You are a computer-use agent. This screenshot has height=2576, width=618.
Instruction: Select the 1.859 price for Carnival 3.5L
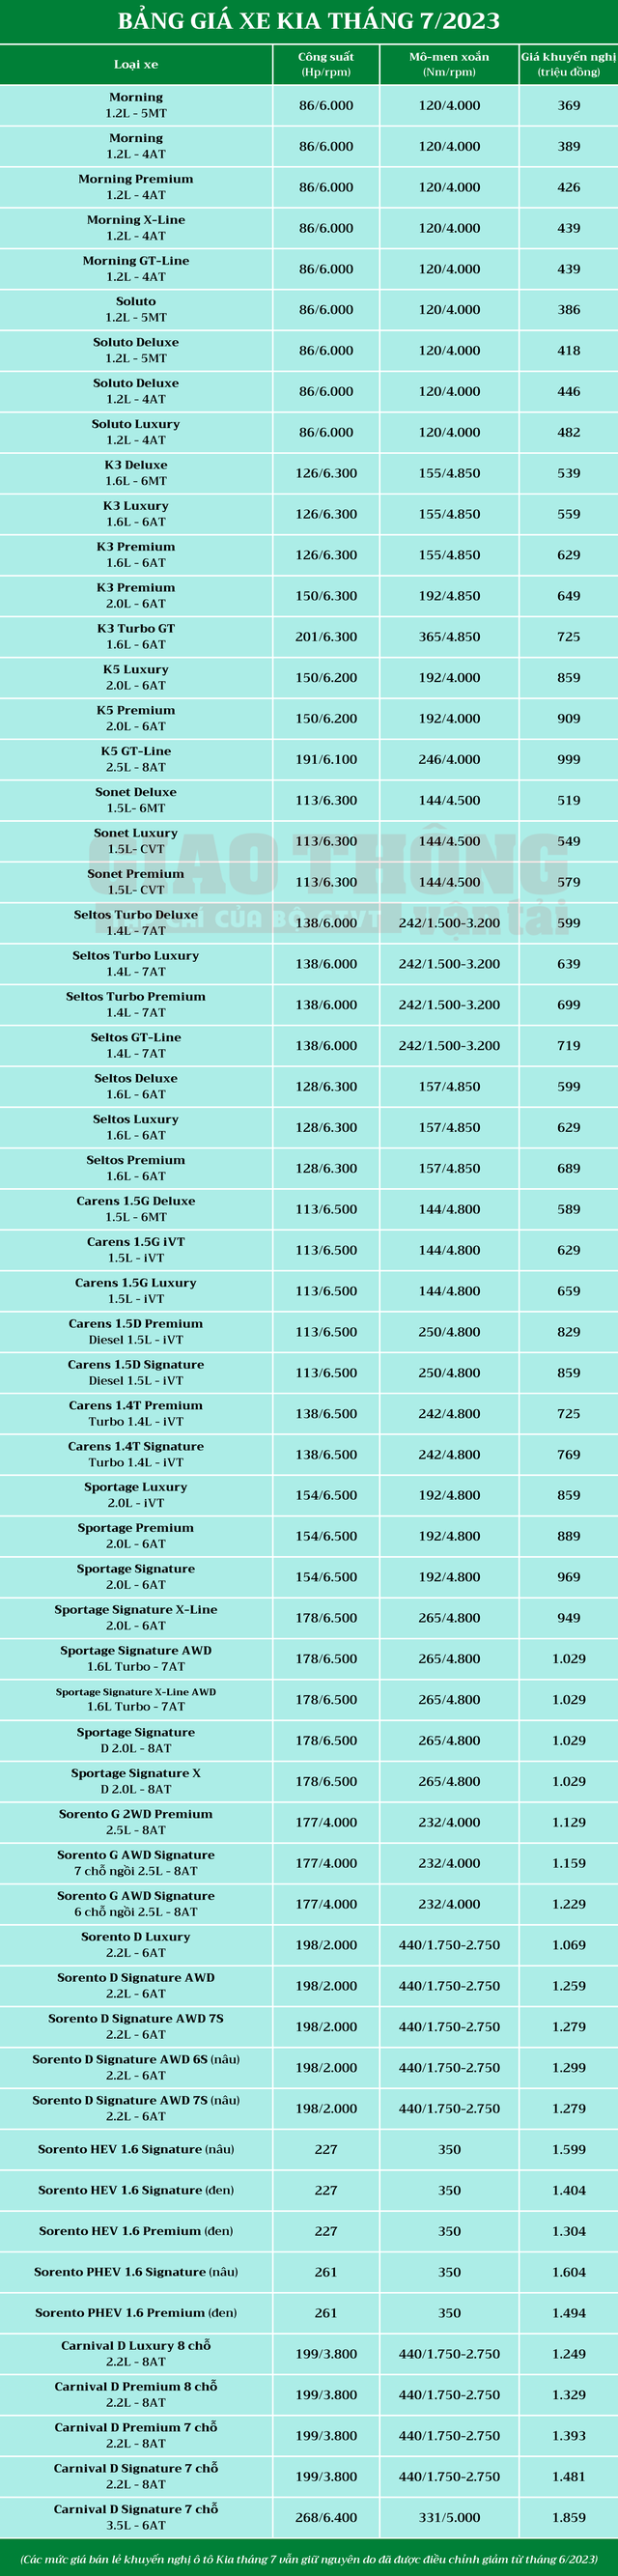[568, 2517]
